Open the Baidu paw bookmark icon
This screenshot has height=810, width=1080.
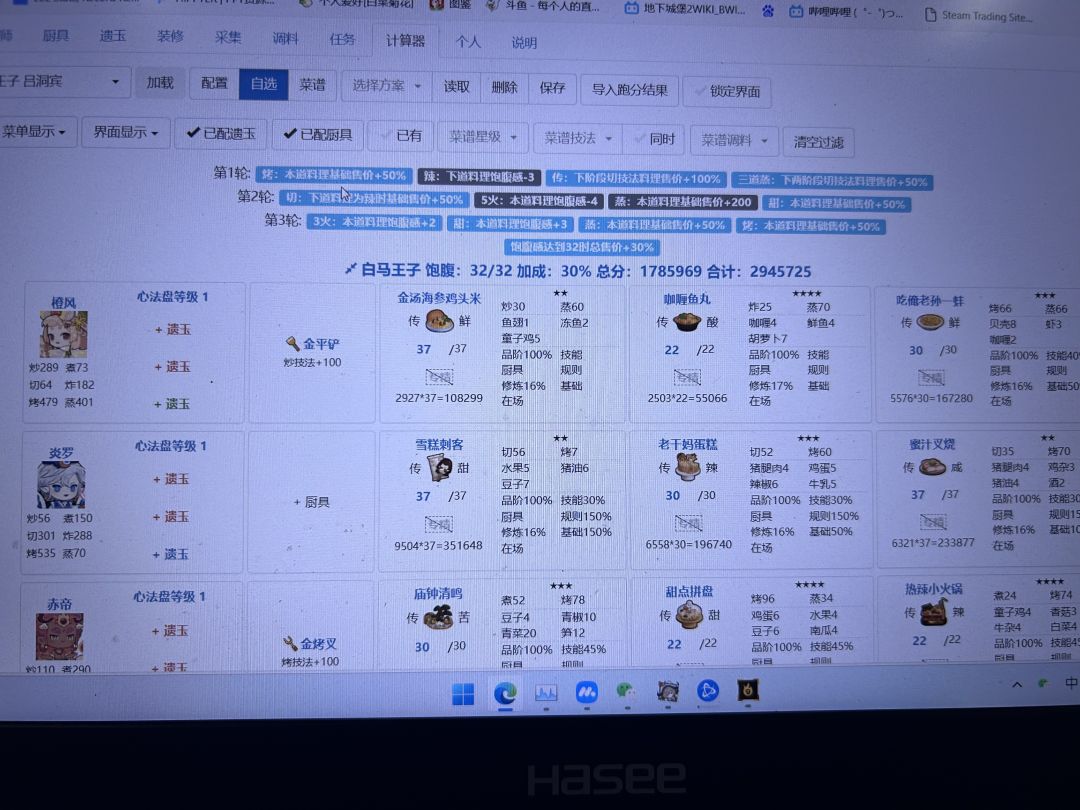click(x=768, y=11)
